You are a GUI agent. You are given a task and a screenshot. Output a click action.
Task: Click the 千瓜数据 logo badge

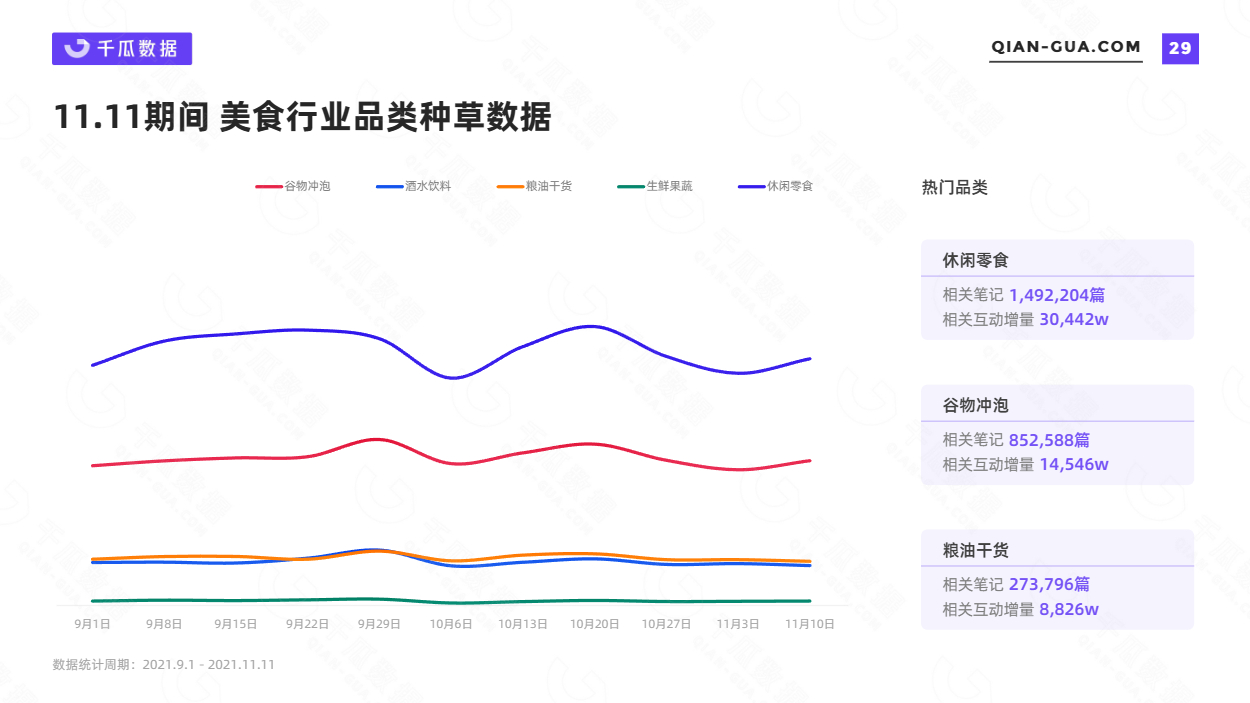(122, 49)
